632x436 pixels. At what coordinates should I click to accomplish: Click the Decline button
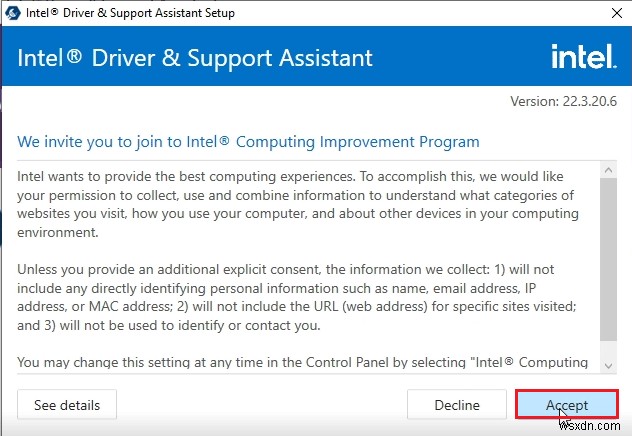tap(457, 405)
